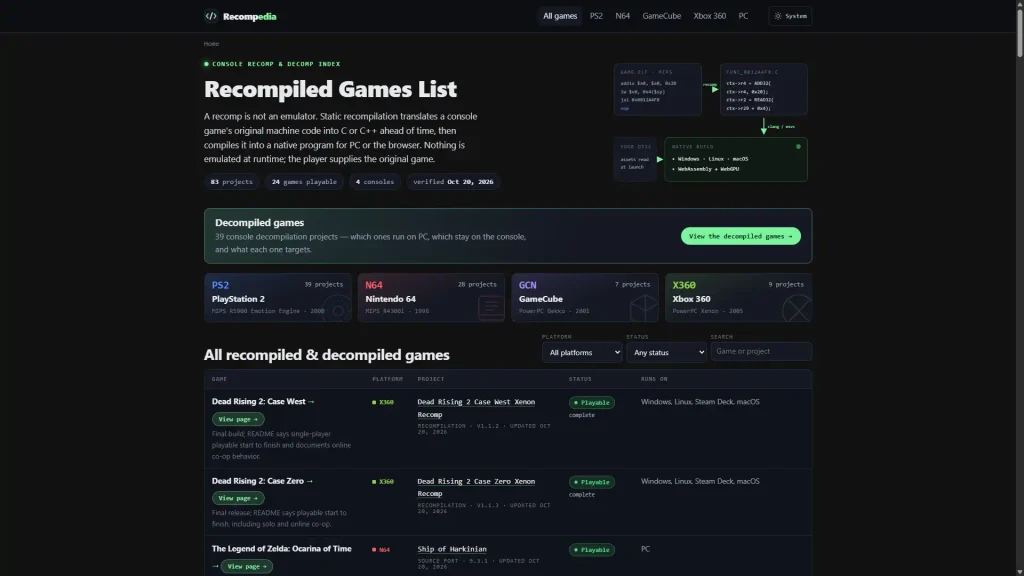Click the Playable badge for Ocarina of Time
This screenshot has height=576, width=1024.
(592, 550)
